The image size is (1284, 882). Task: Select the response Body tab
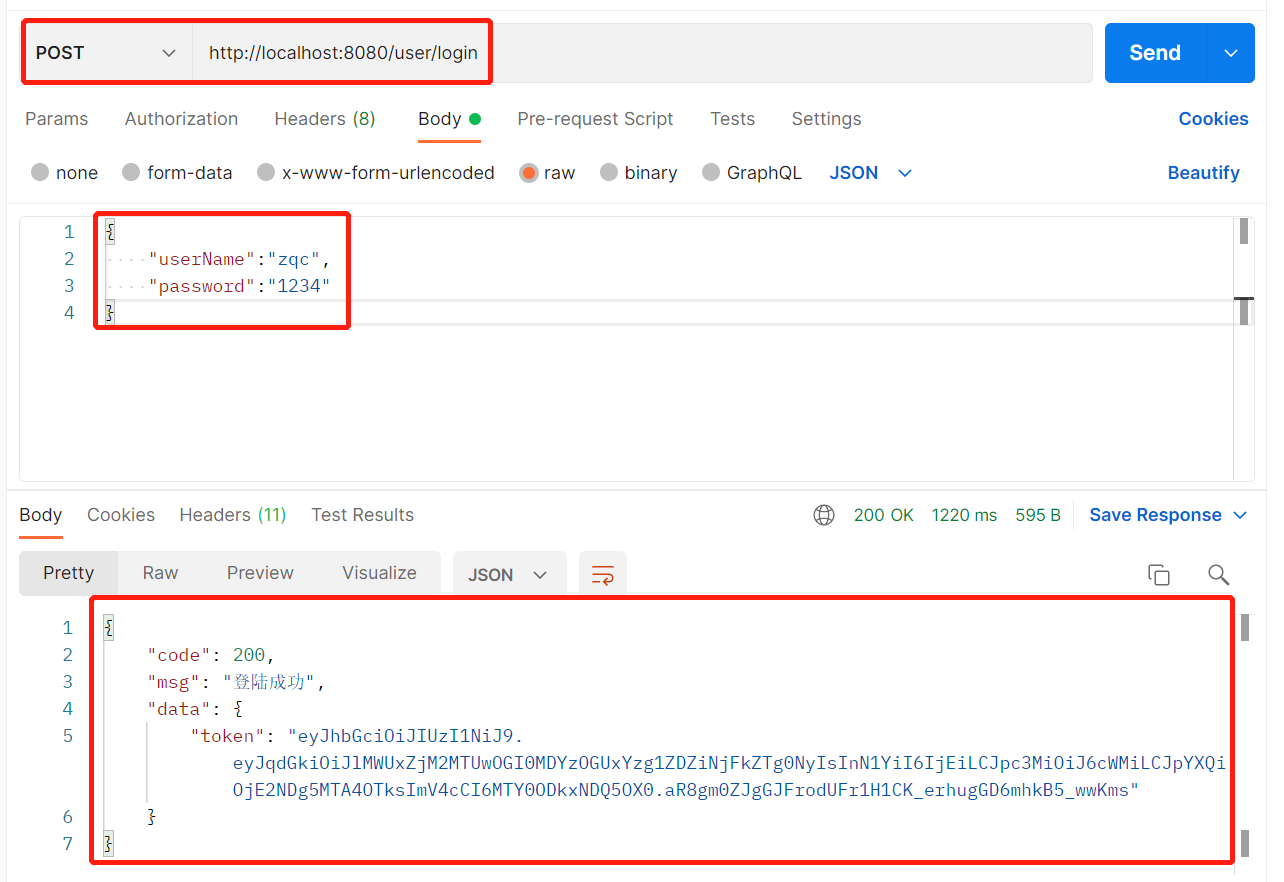click(41, 515)
